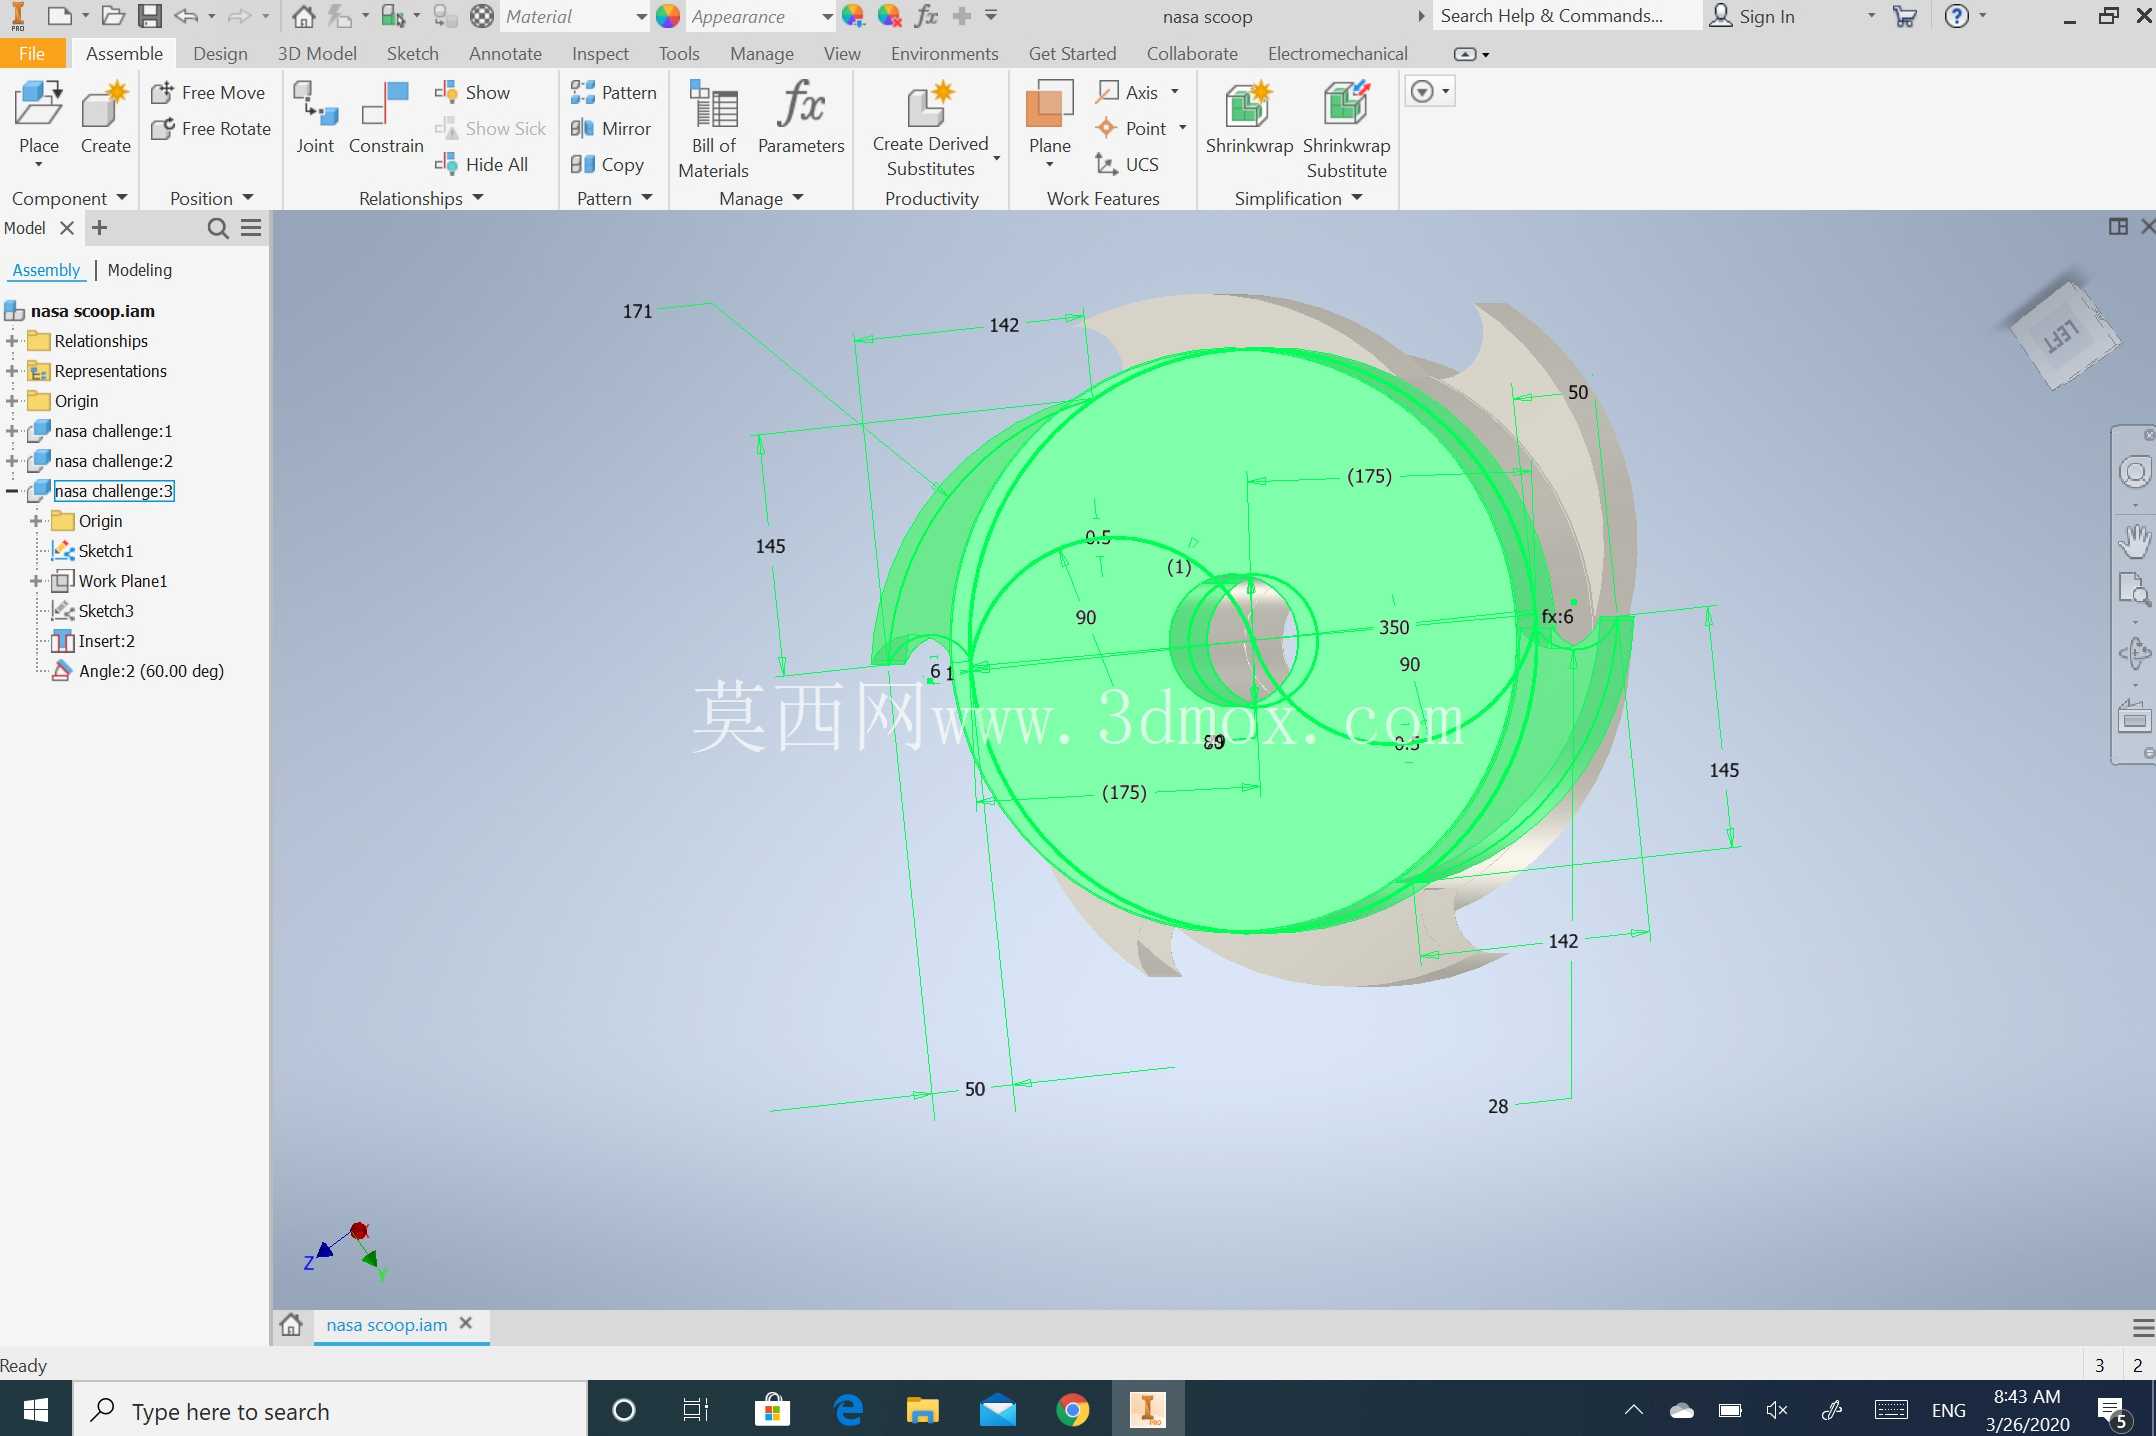Click the Axis work feature
This screenshot has width=2156, height=1436.
tap(1127, 92)
